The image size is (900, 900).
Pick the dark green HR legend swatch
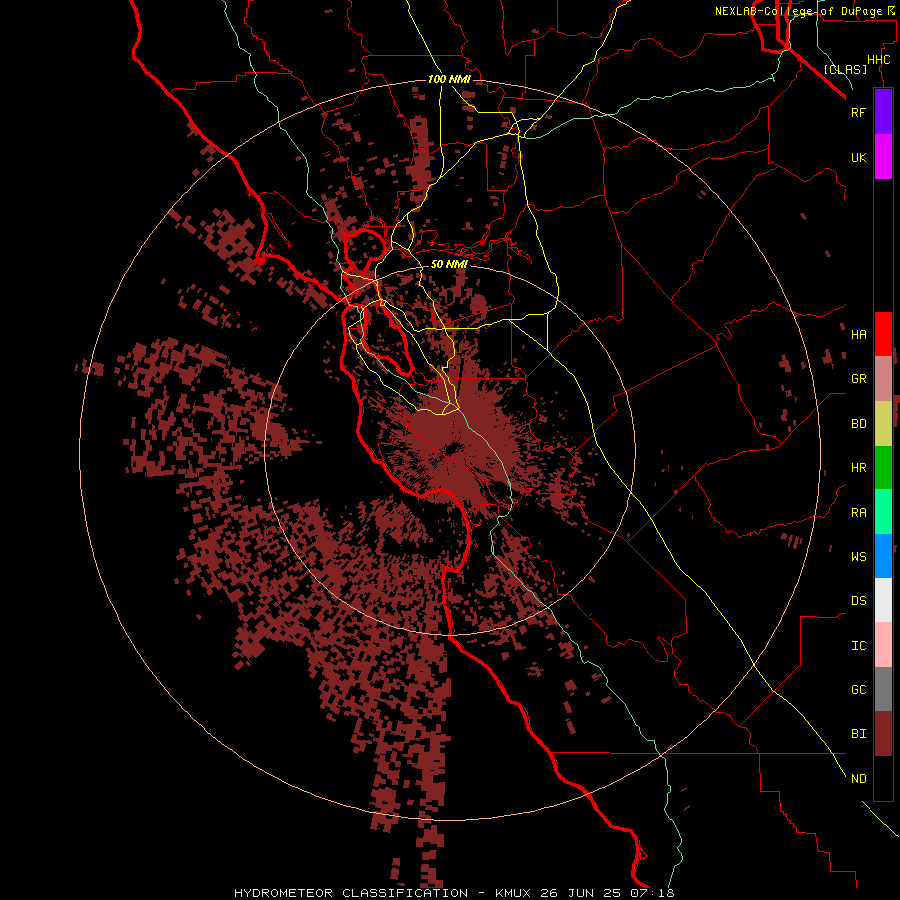883,467
